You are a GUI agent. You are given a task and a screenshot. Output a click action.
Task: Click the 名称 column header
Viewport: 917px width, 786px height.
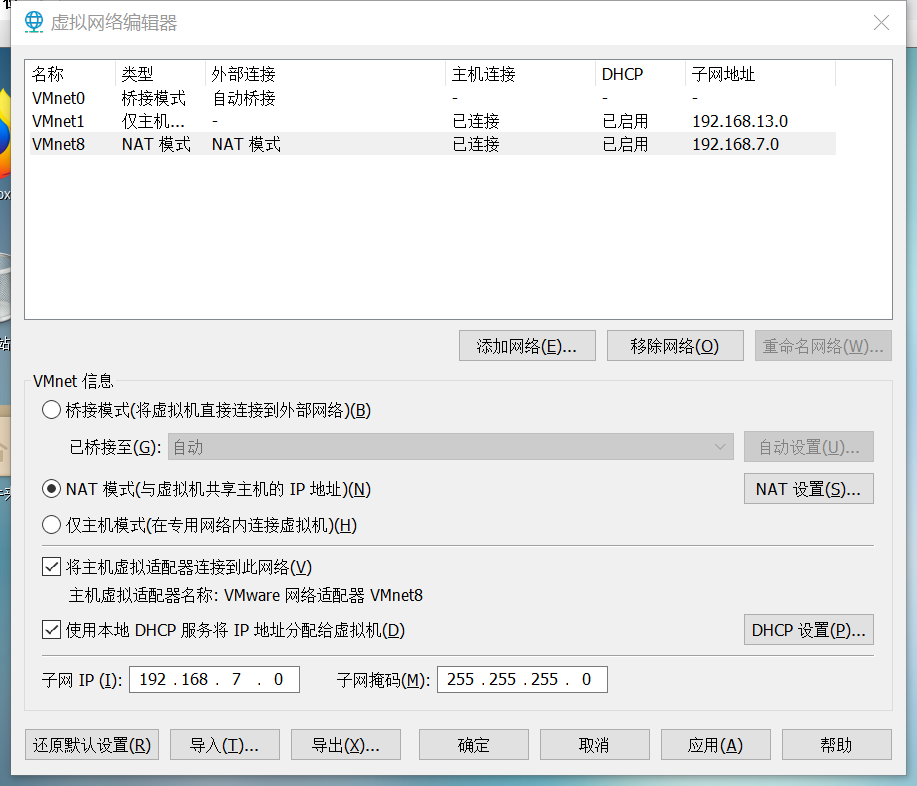[x=72, y=74]
